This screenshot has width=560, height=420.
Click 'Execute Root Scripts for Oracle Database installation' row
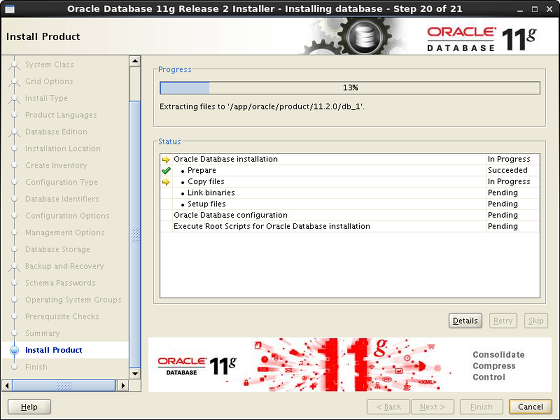click(350, 226)
